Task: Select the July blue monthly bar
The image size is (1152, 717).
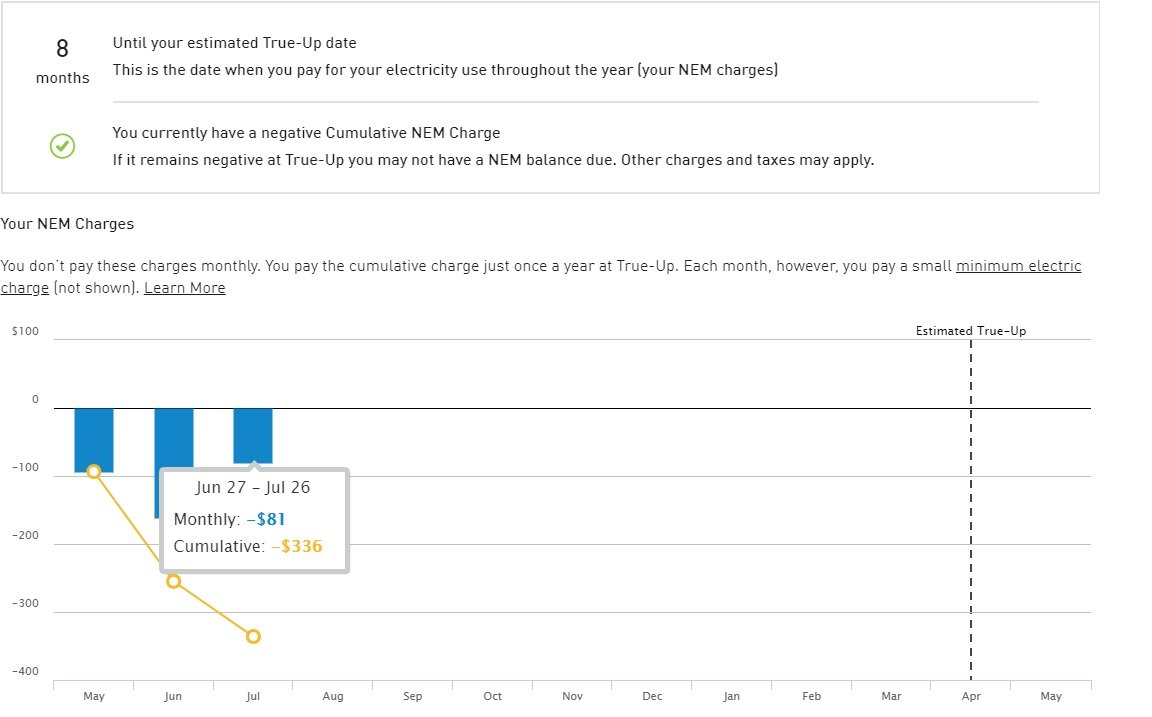Action: tap(253, 436)
